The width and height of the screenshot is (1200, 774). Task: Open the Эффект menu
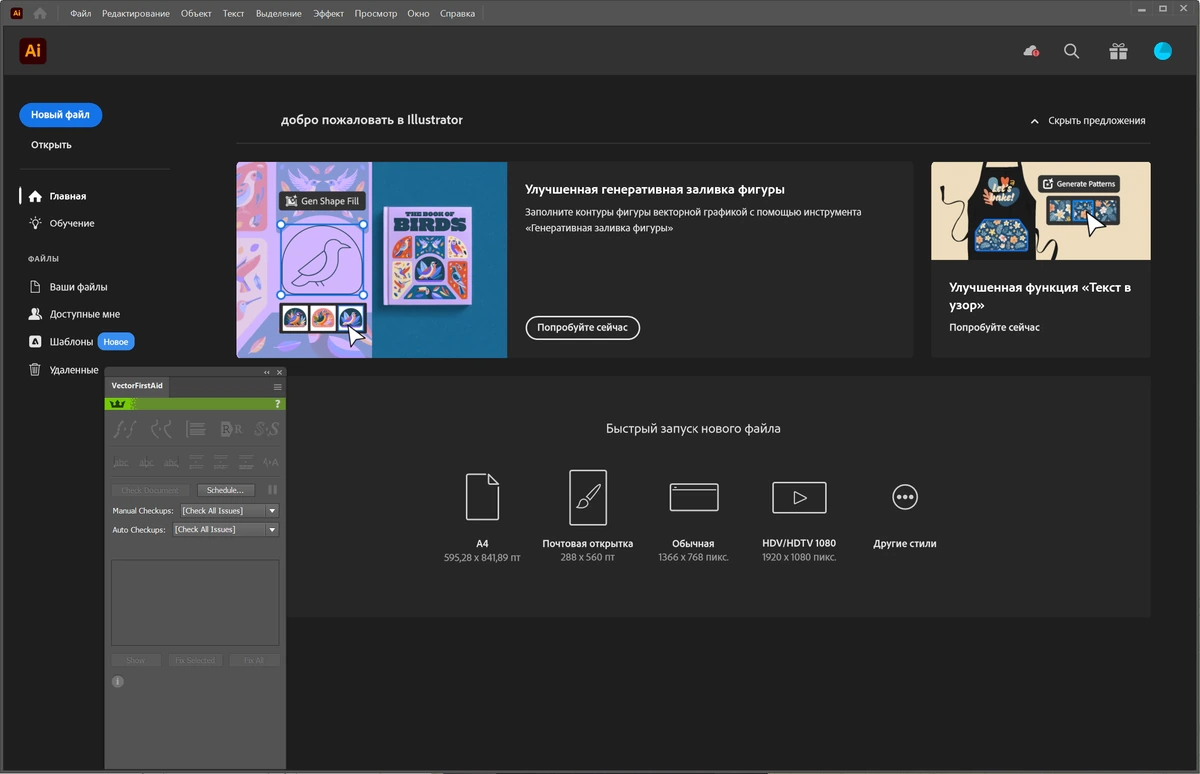point(329,14)
